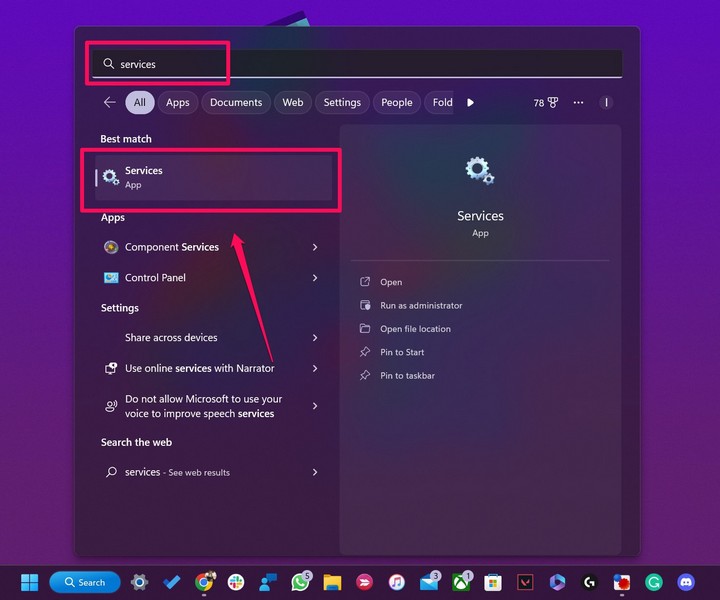This screenshot has width=720, height=600.
Task: Select Pin to taskbar
Action: (407, 376)
